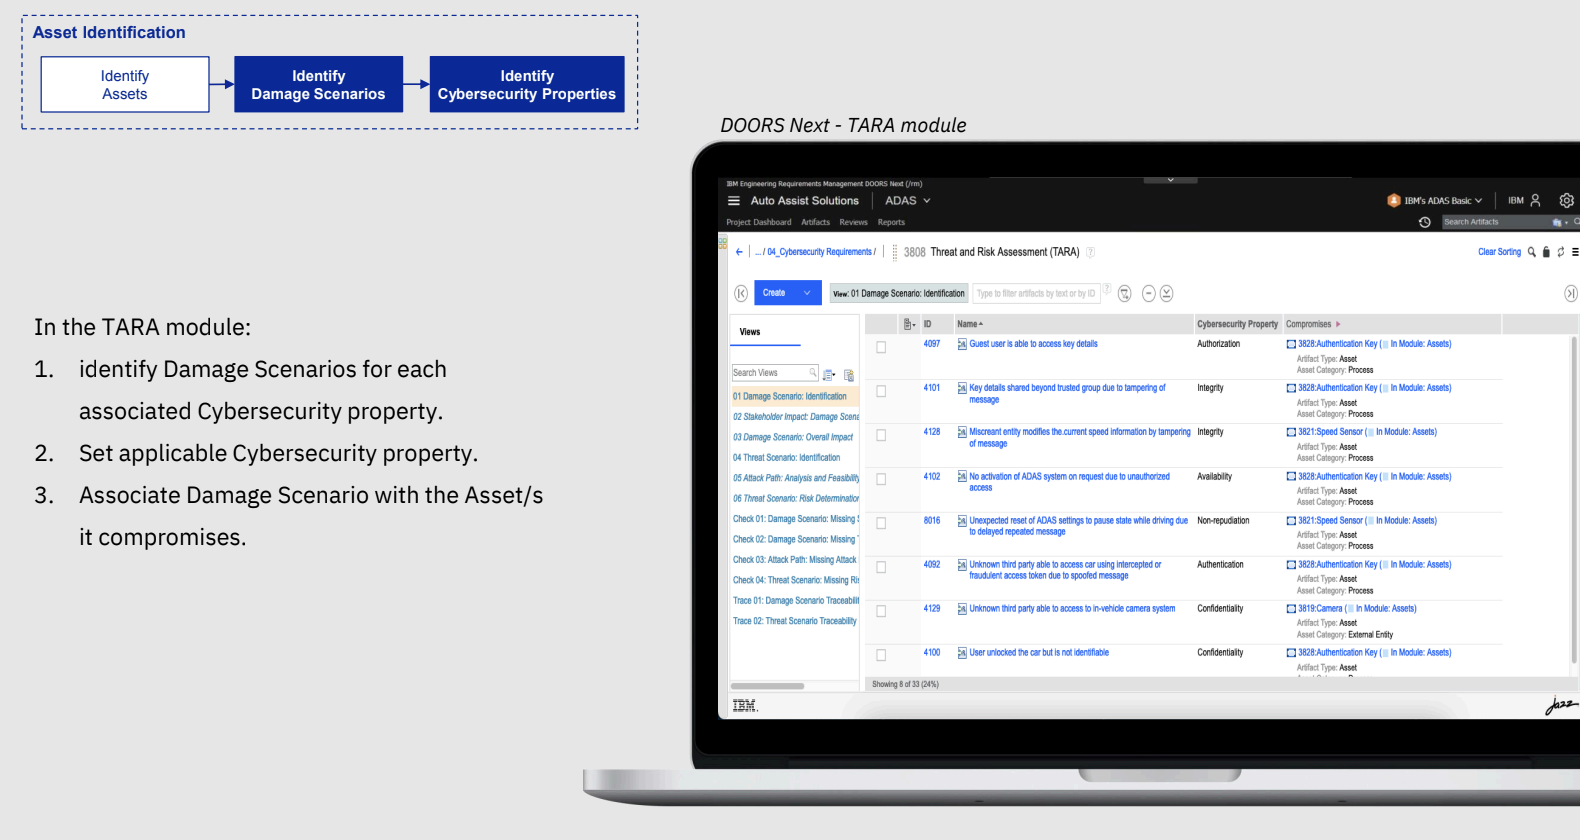Click the artifact icon for row 4097

tap(962, 344)
